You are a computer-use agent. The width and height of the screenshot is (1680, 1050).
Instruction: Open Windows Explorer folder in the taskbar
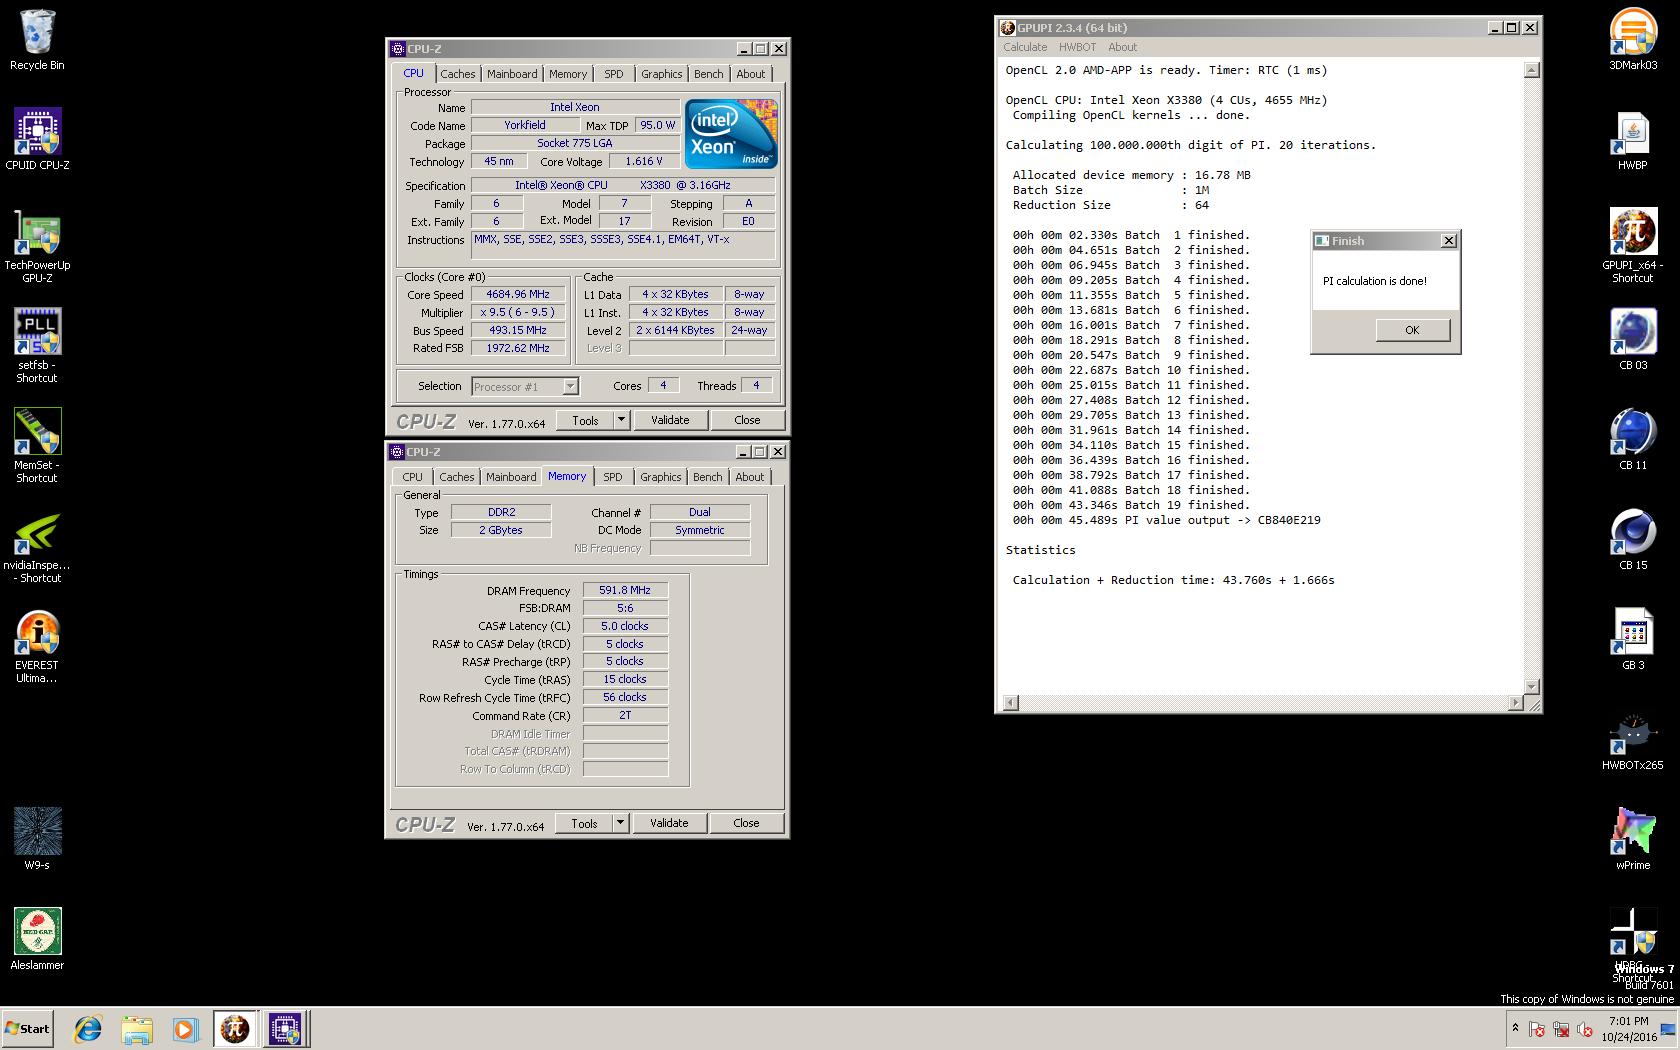[136, 1029]
